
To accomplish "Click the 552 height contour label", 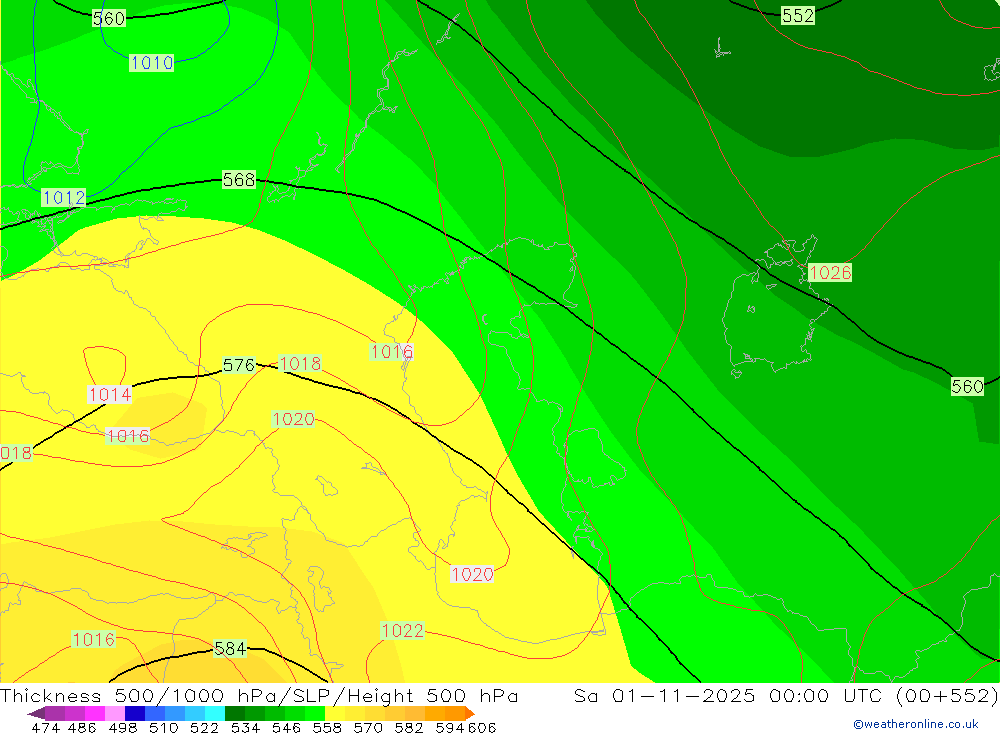I will click(x=798, y=15).
